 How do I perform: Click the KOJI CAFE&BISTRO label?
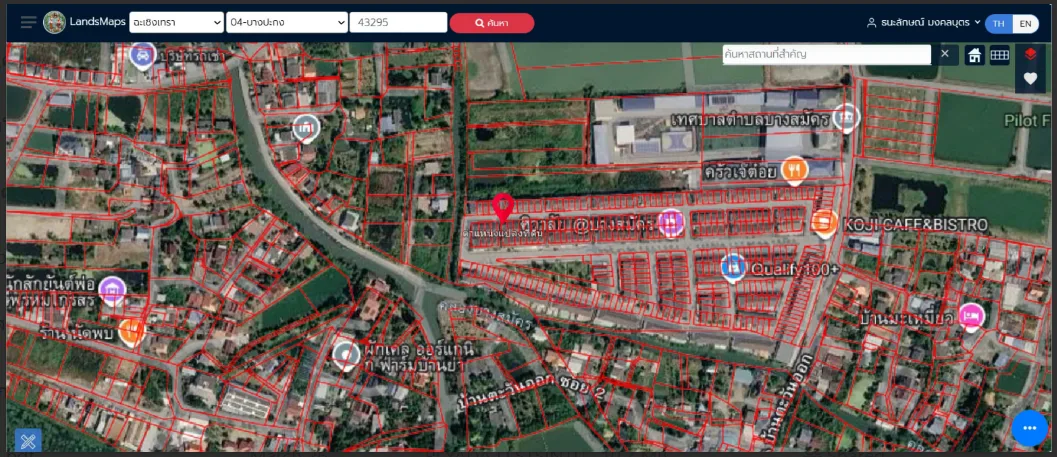click(916, 224)
